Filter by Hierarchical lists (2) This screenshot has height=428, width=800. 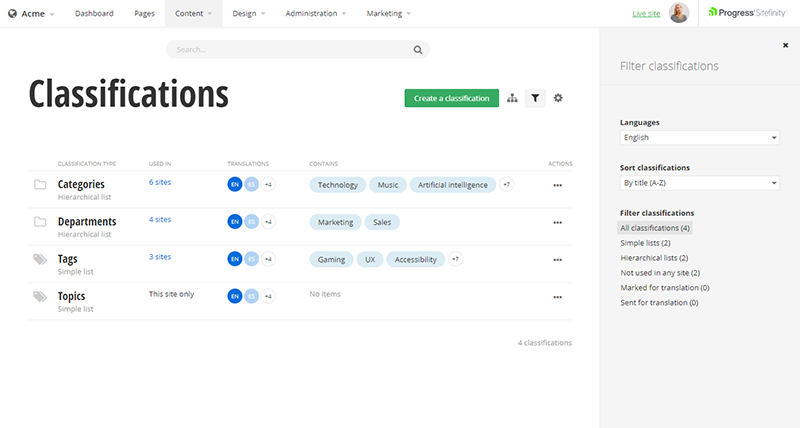pos(654,258)
